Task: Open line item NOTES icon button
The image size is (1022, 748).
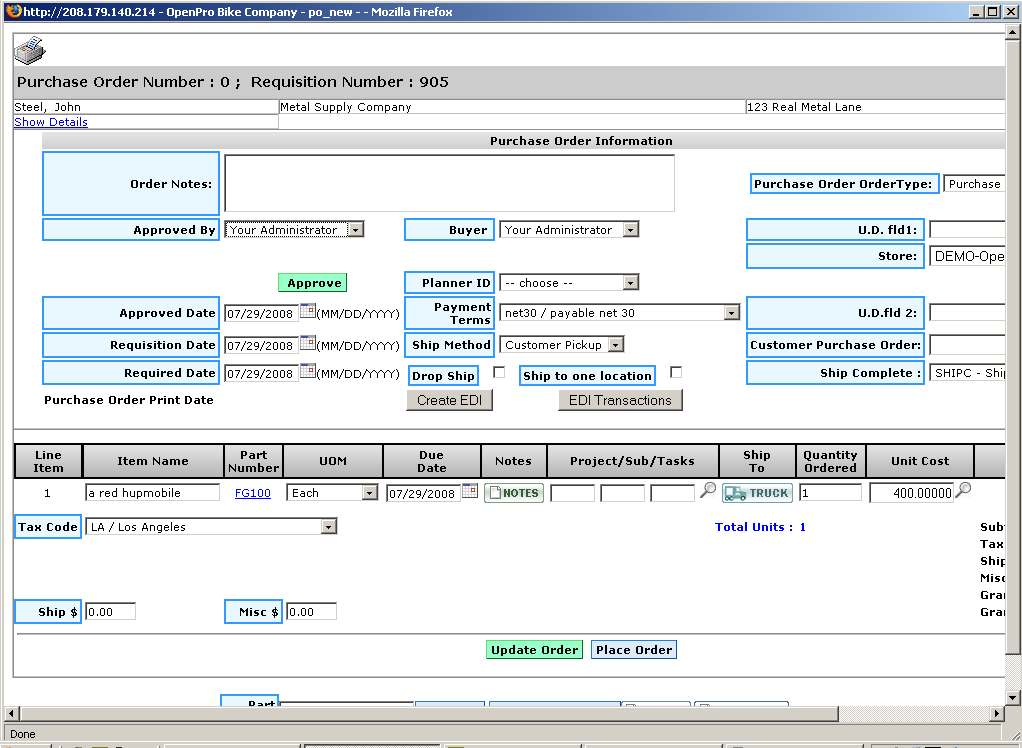Action: 514,493
